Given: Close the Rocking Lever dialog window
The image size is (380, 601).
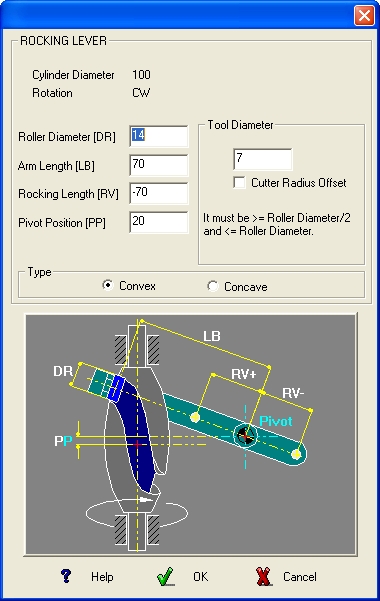Looking at the screenshot, I should tap(364, 16).
